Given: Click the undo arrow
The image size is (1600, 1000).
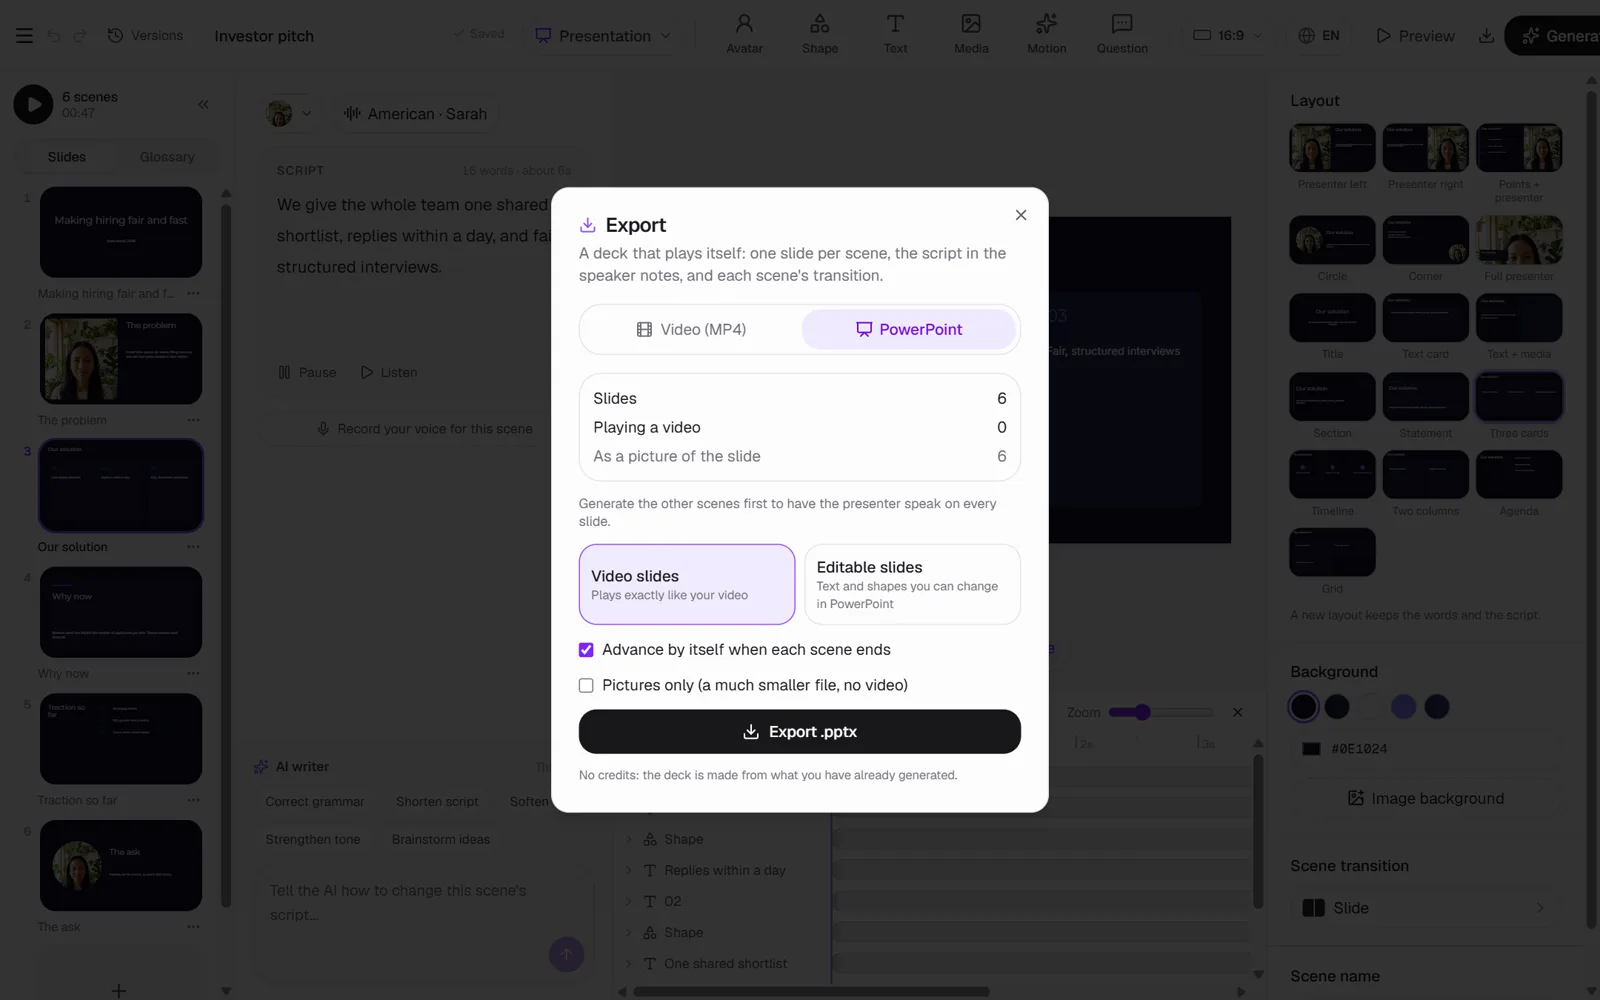Looking at the screenshot, I should click(54, 36).
